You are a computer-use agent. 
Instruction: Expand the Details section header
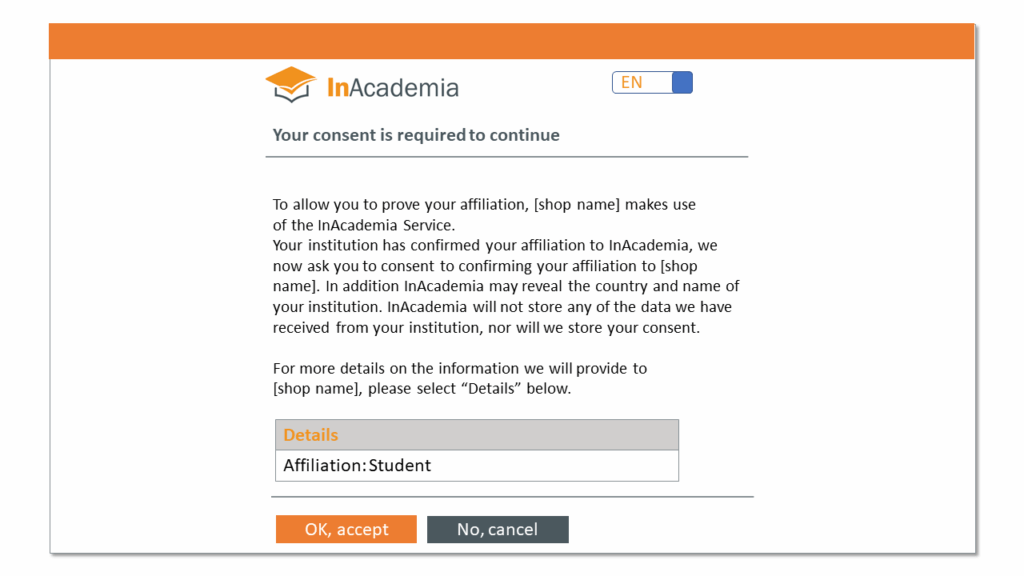click(x=477, y=435)
